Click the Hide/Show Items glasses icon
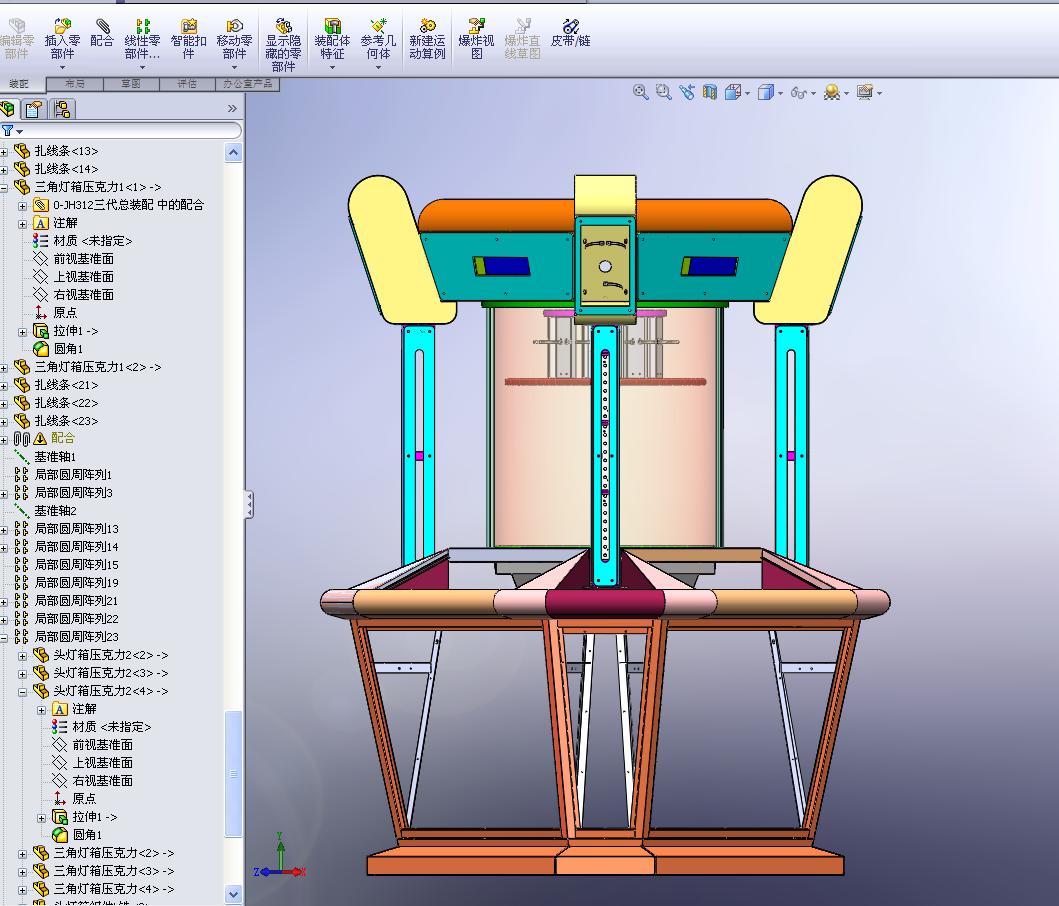Image resolution: width=1059 pixels, height=906 pixels. tap(798, 93)
